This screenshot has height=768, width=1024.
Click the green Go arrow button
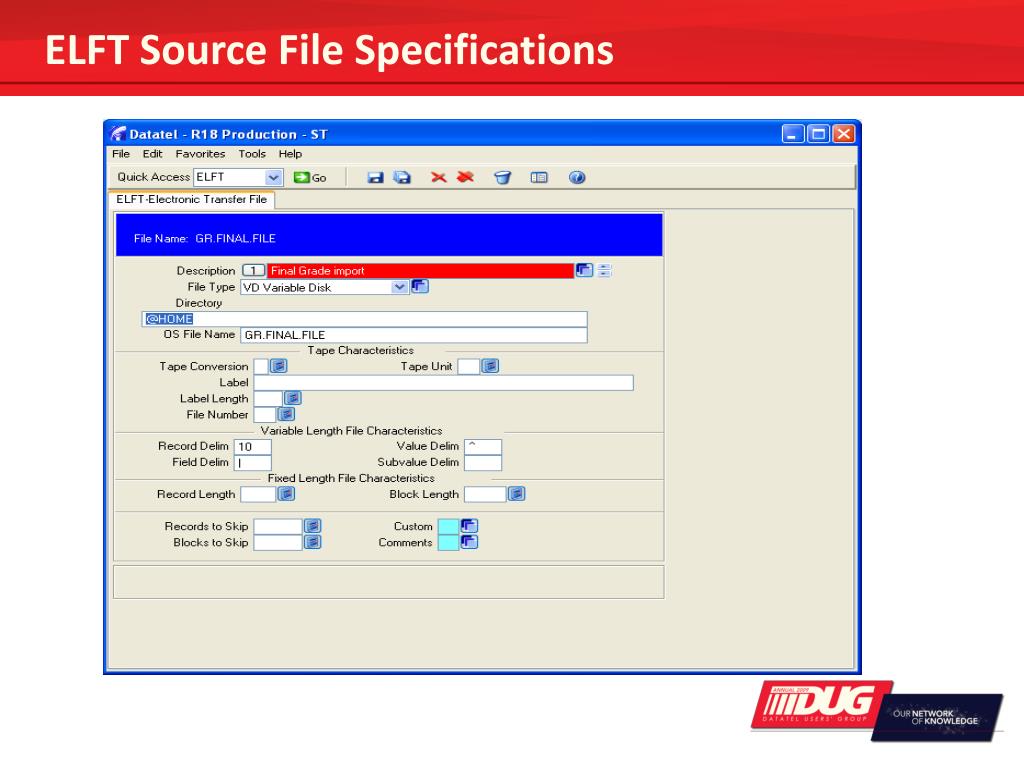point(310,178)
